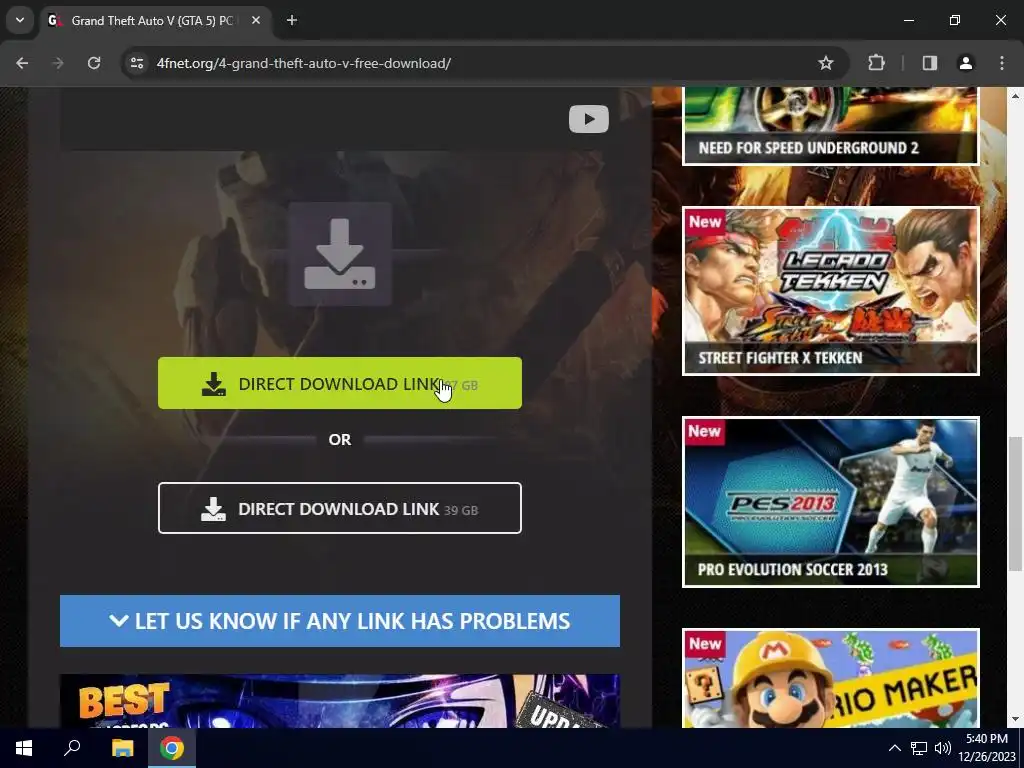Image resolution: width=1024 pixels, height=768 pixels.
Task: Open the Windows Start menu
Action: coord(24,748)
